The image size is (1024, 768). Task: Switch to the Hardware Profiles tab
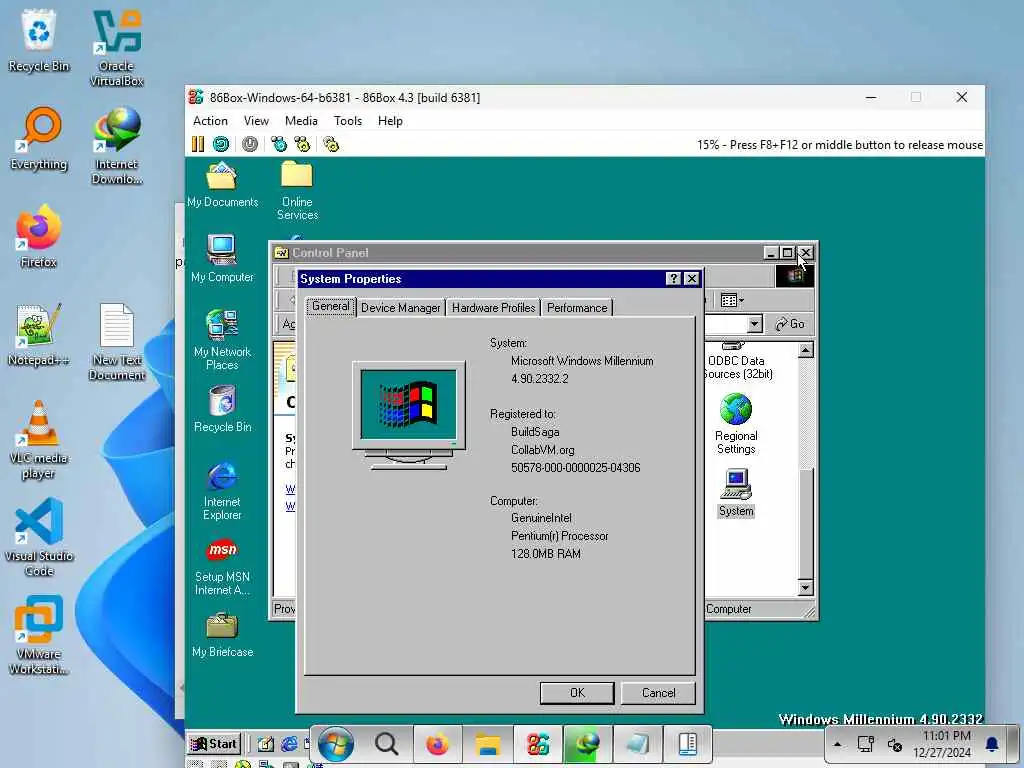click(493, 308)
